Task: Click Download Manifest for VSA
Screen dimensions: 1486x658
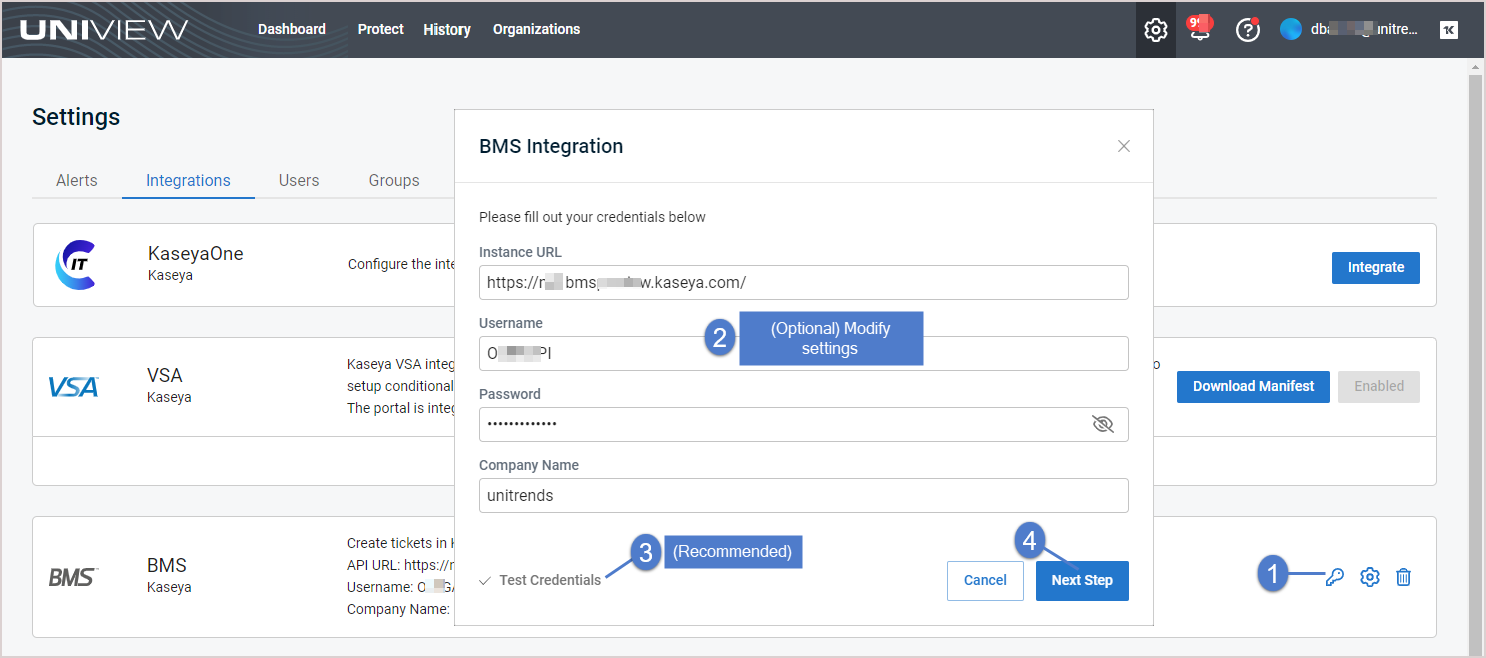Action: [x=1253, y=386]
